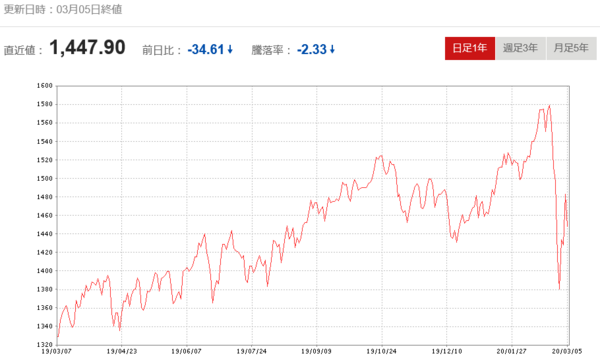Click the 騰落率 value -2.33
Viewport: 600px width, 364px height.
[312, 49]
